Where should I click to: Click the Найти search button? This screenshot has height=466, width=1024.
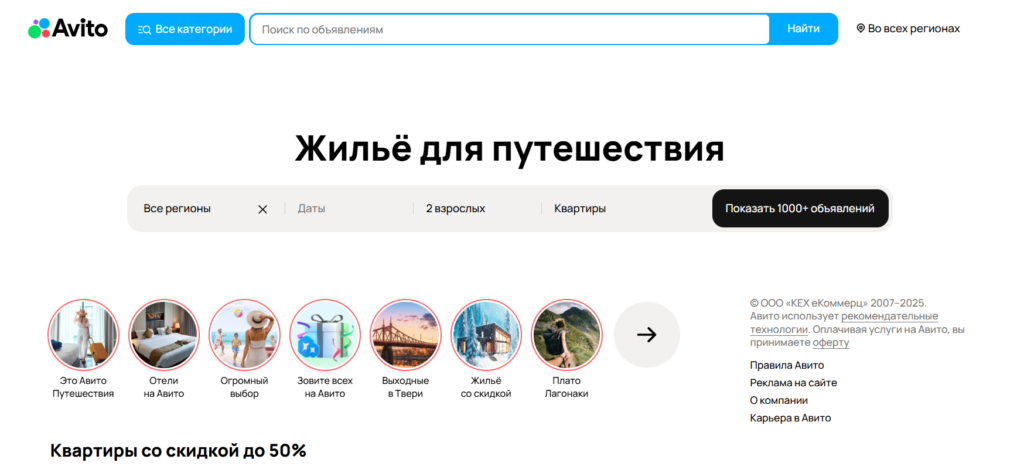point(803,29)
